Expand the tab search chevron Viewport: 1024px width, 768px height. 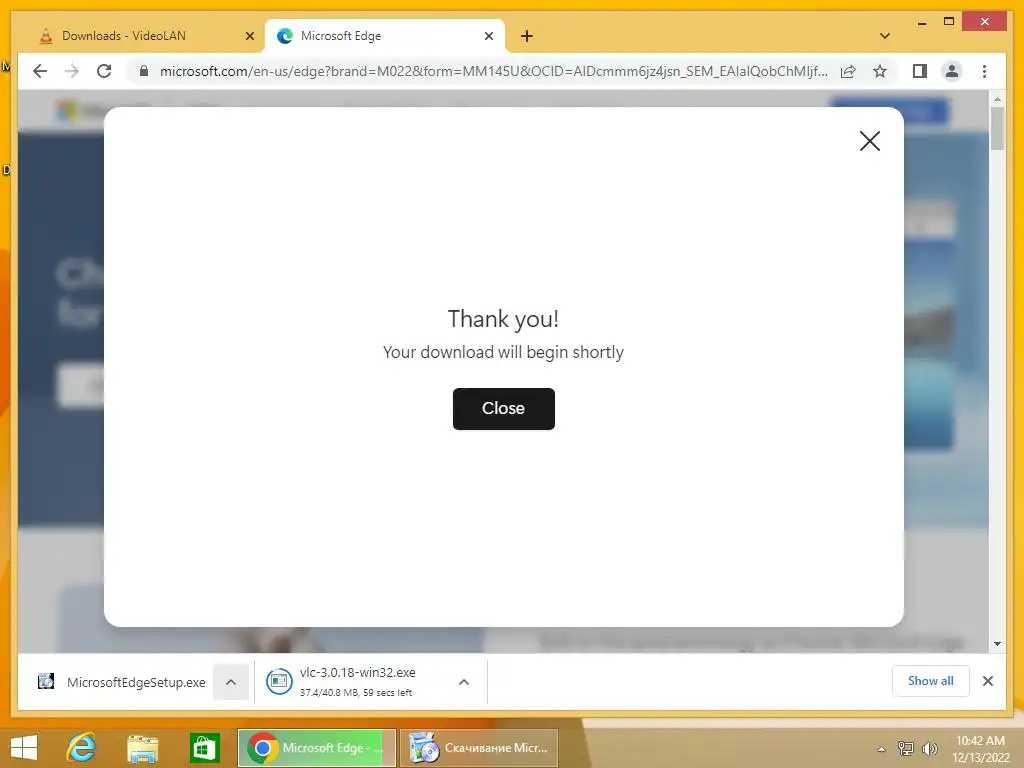click(885, 36)
